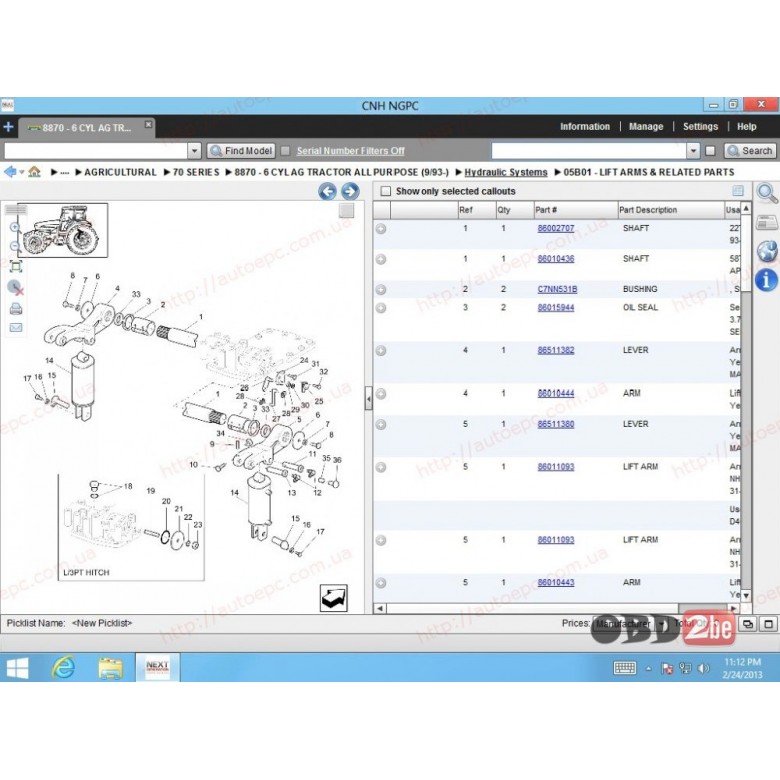Sort by the Part Description column header
The height and width of the screenshot is (780, 780).
(x=671, y=210)
